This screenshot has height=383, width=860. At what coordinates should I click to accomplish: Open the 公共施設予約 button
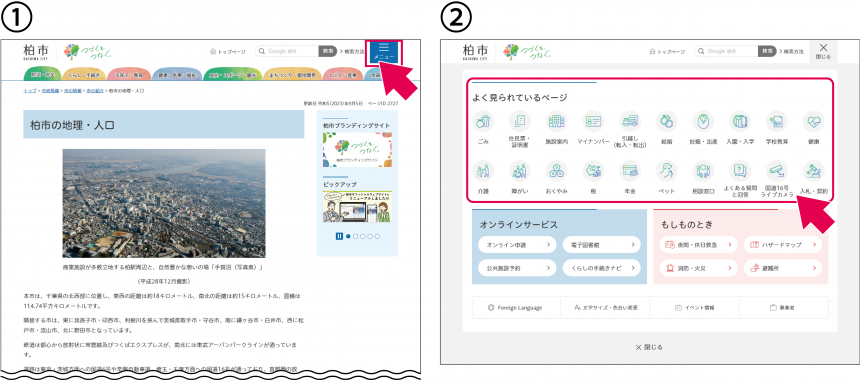(518, 268)
